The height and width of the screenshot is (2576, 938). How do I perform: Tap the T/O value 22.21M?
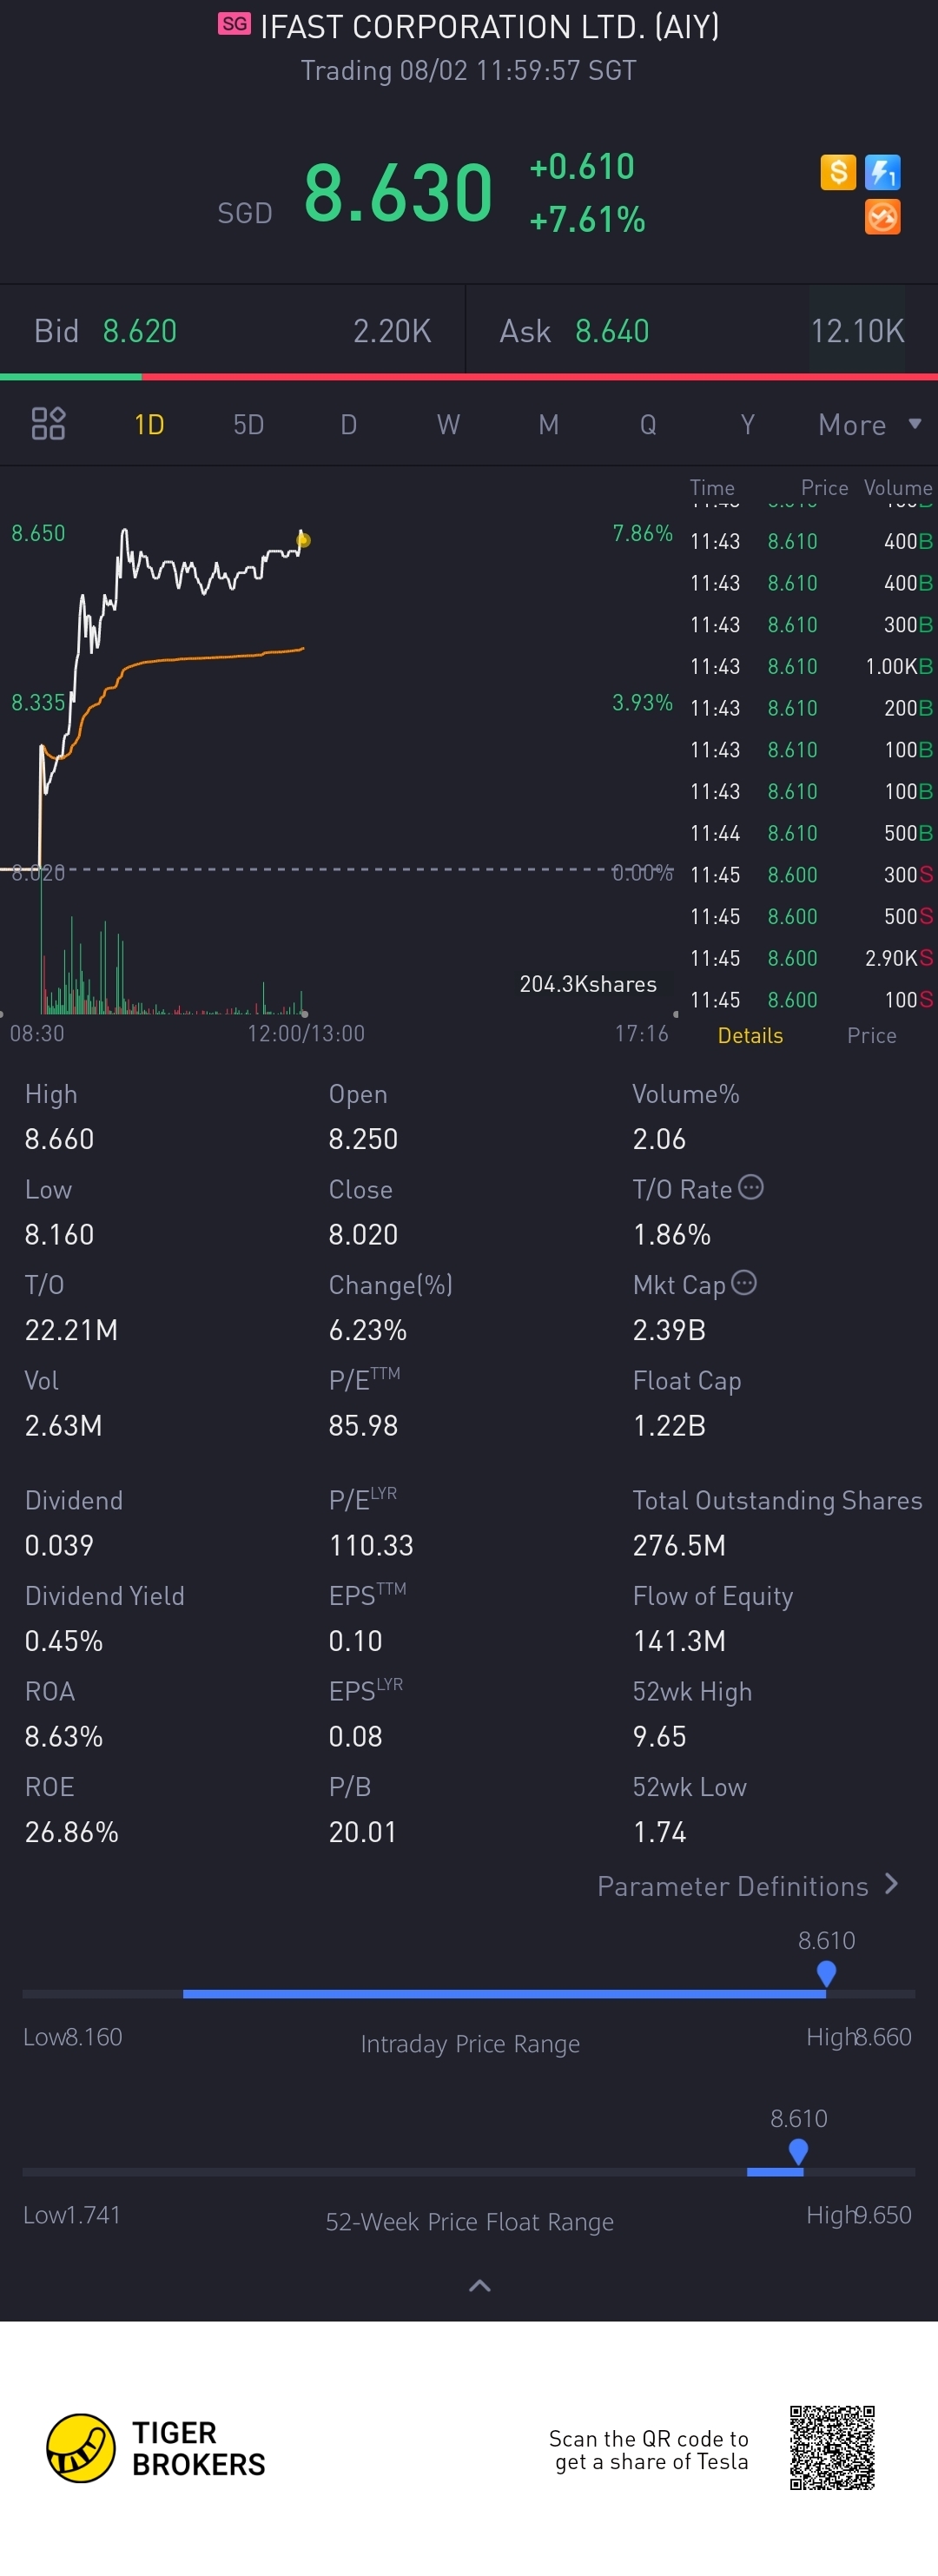coord(71,1330)
